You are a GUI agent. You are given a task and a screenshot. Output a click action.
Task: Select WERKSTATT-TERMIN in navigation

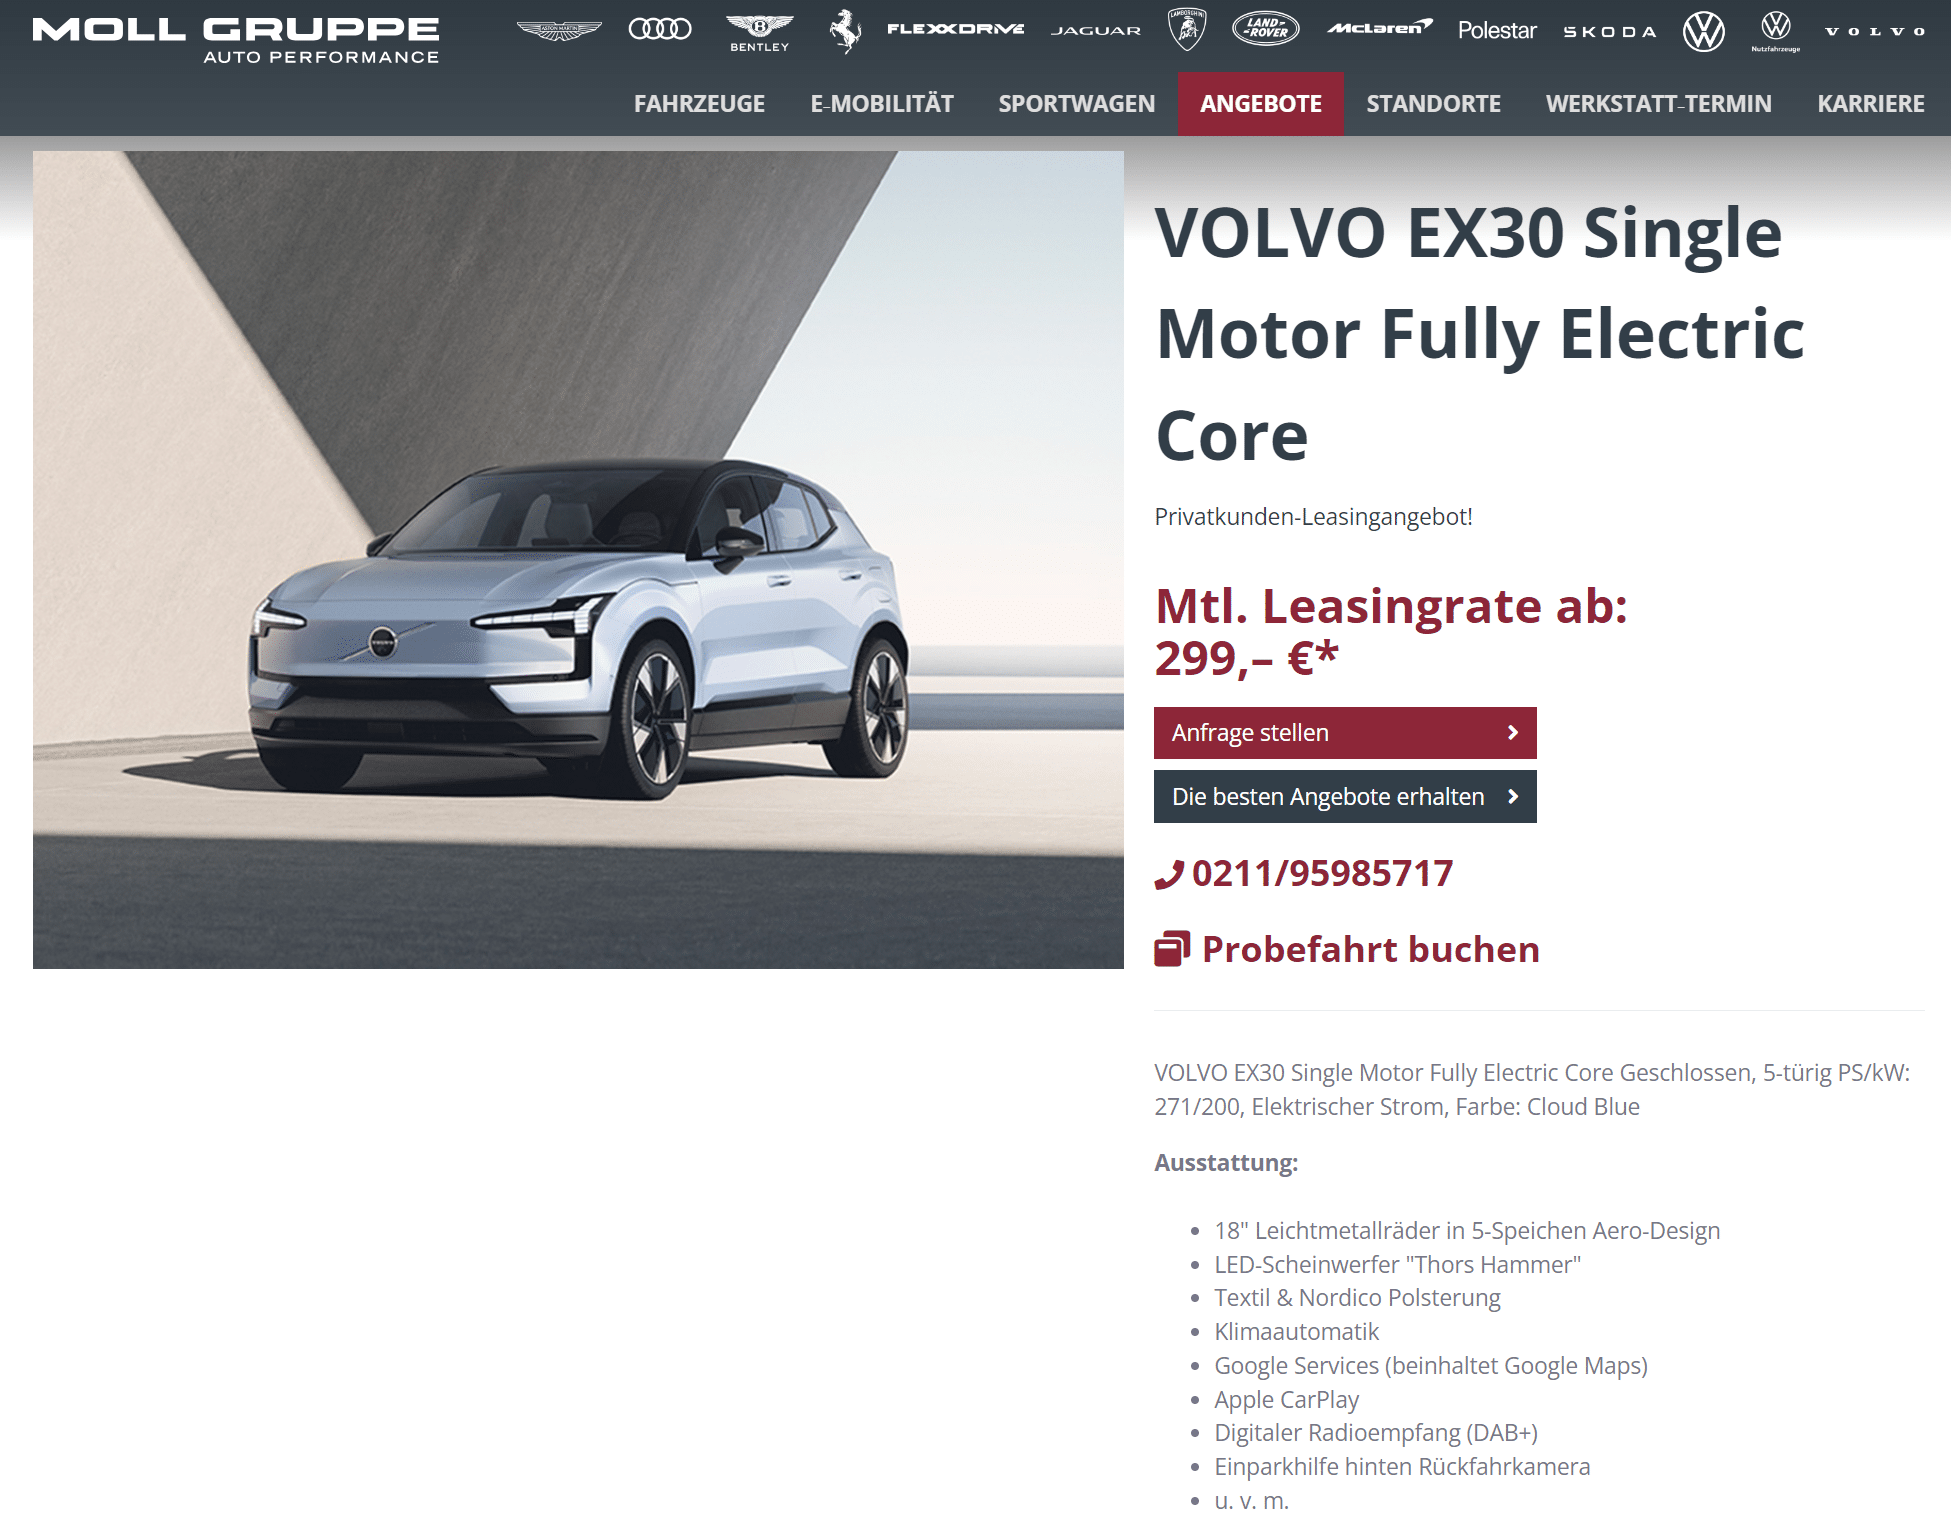pyautogui.click(x=1658, y=104)
